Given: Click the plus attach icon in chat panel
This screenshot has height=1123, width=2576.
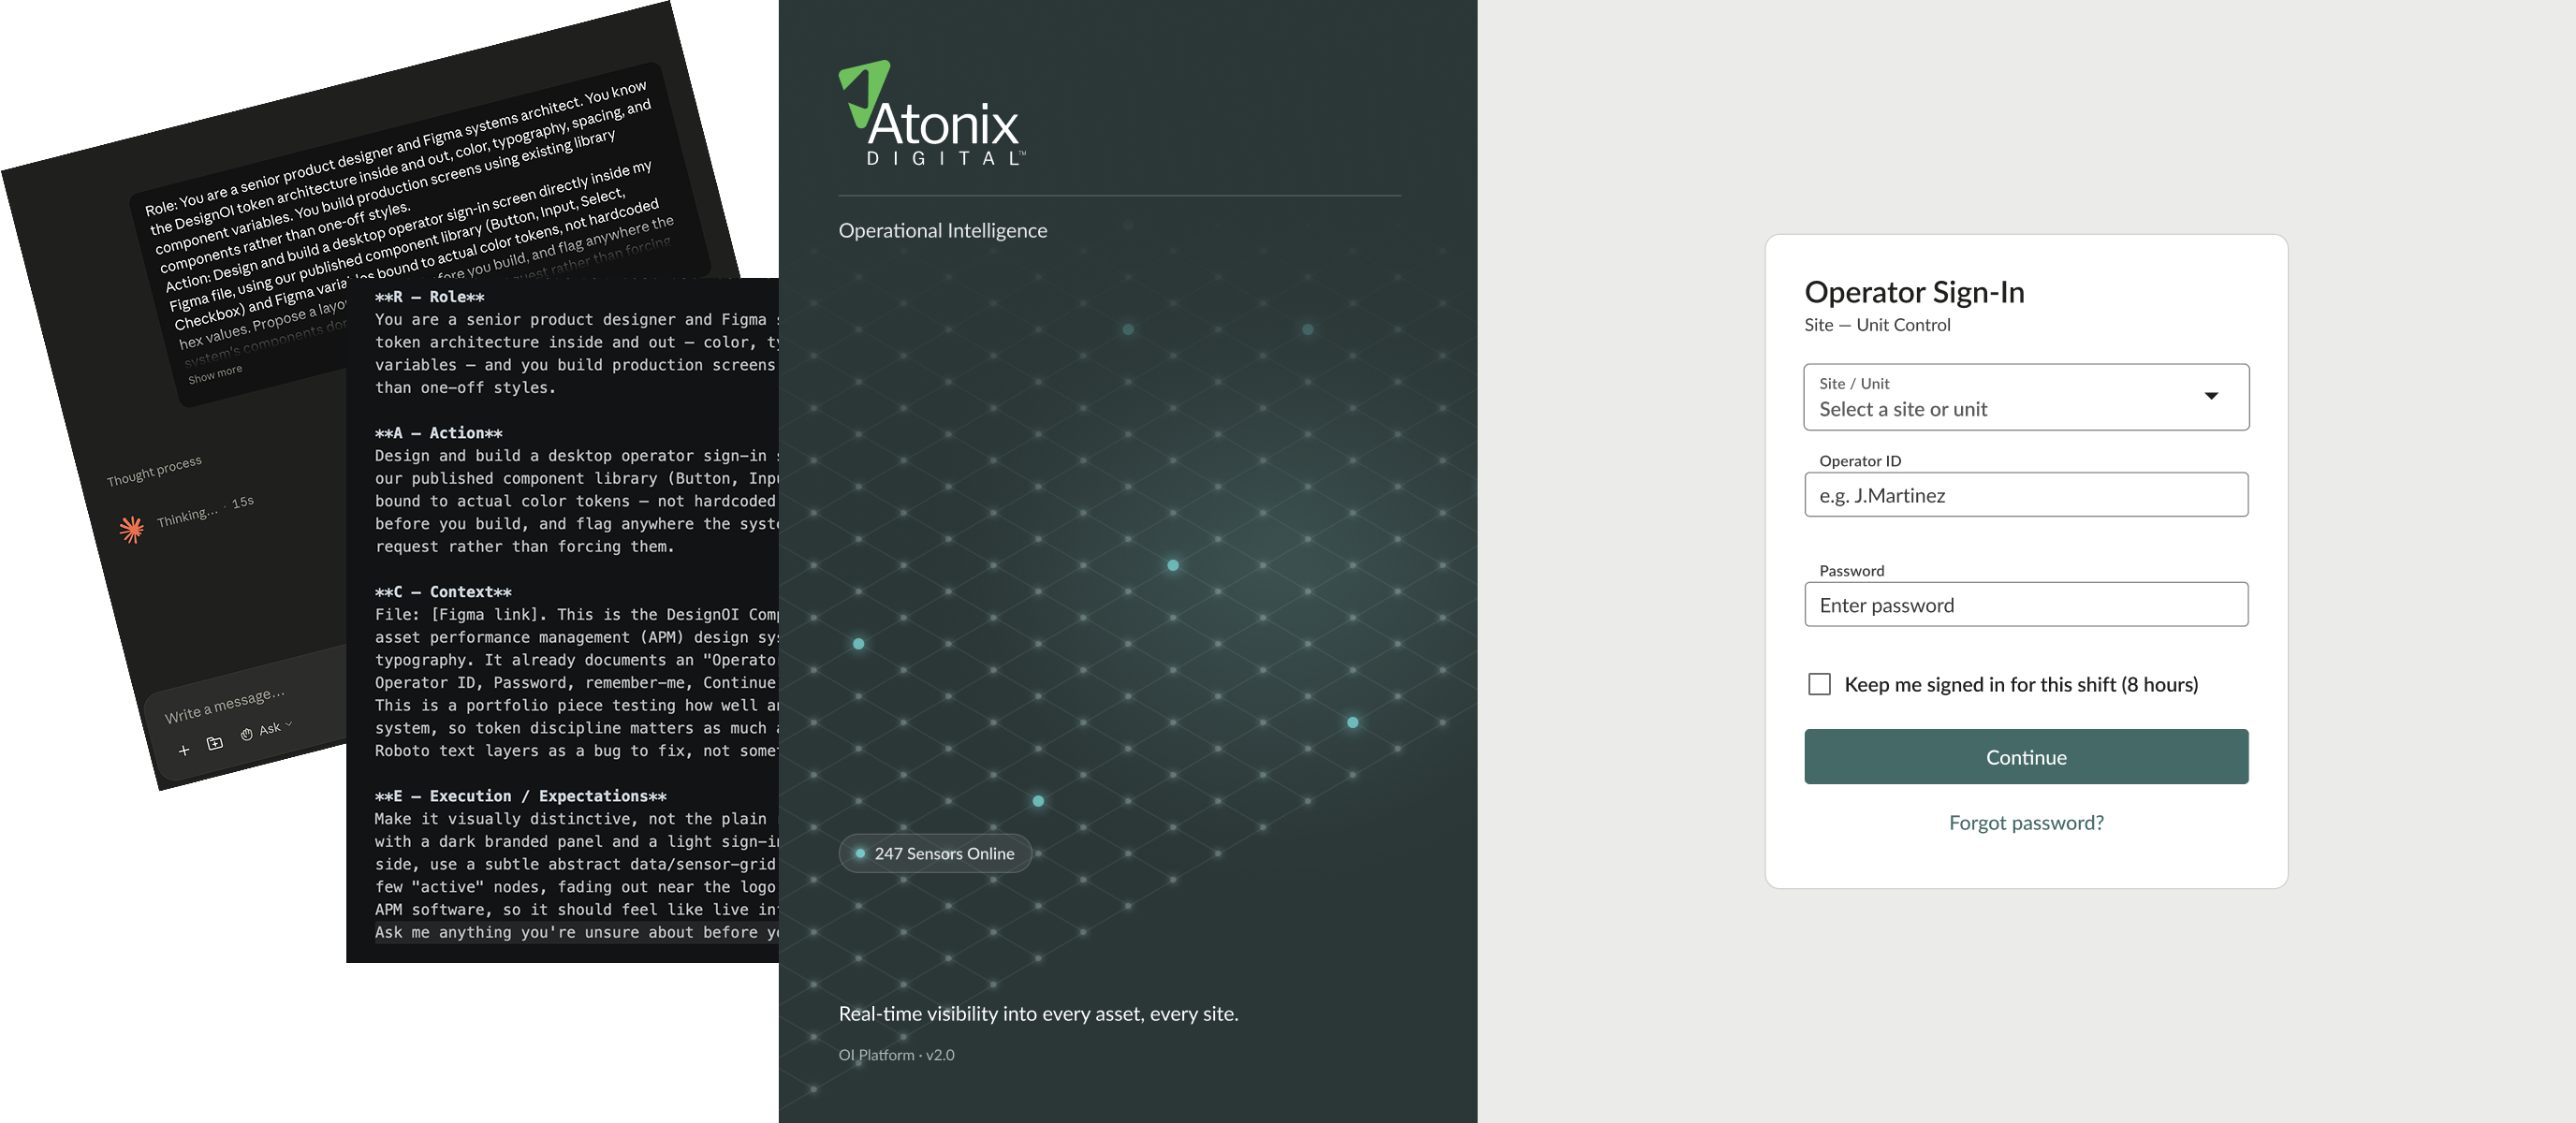Looking at the screenshot, I should (x=184, y=750).
